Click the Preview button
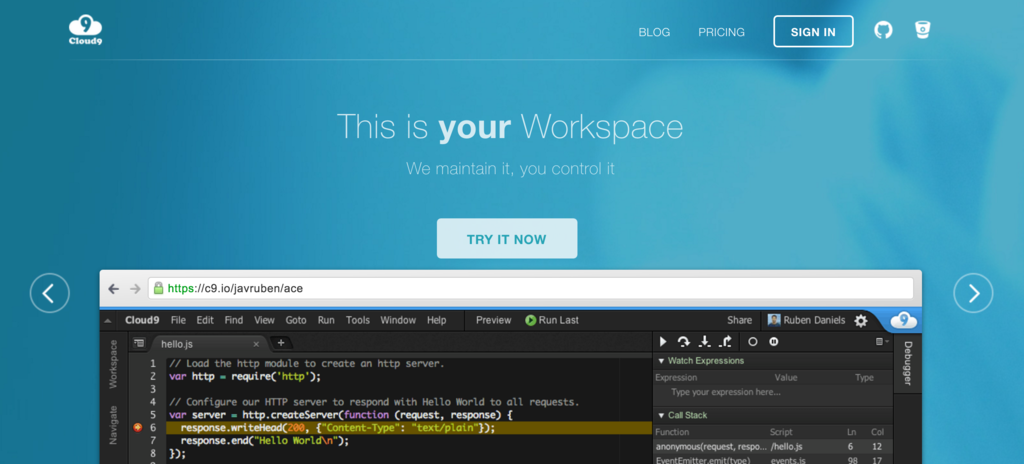The width and height of the screenshot is (1024, 464). 494,320
